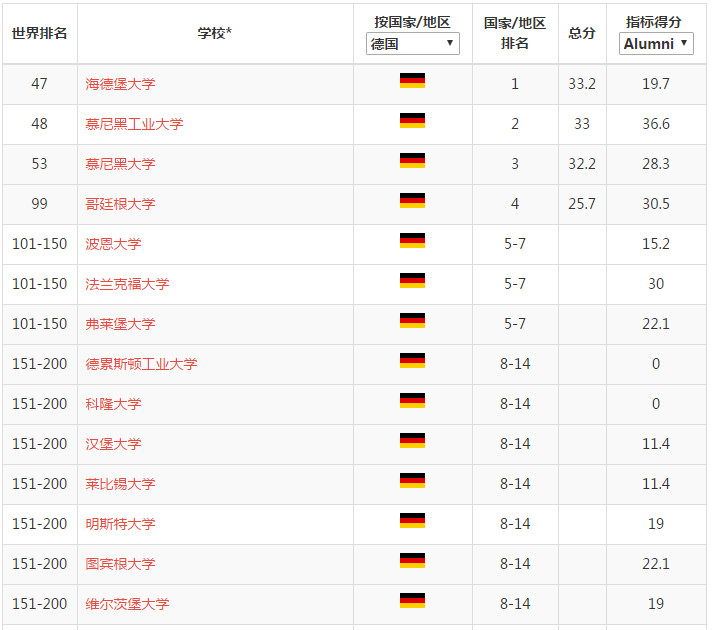
Task: Select Alumni score 0 in 德累斯顿工业大学 row
Action: click(656, 364)
